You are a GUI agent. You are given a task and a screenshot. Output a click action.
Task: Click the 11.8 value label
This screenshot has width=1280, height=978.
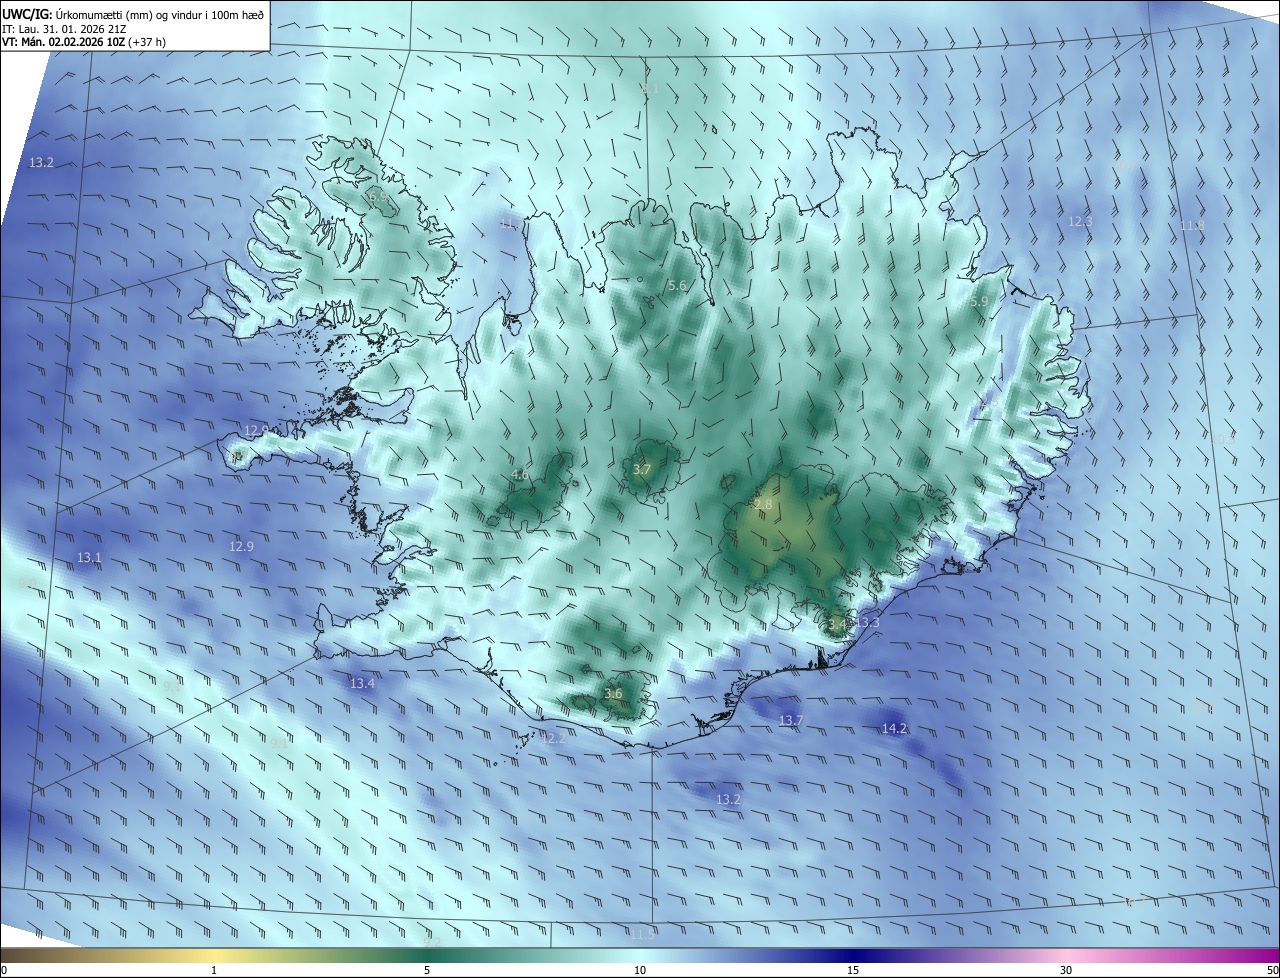[x=1192, y=225]
